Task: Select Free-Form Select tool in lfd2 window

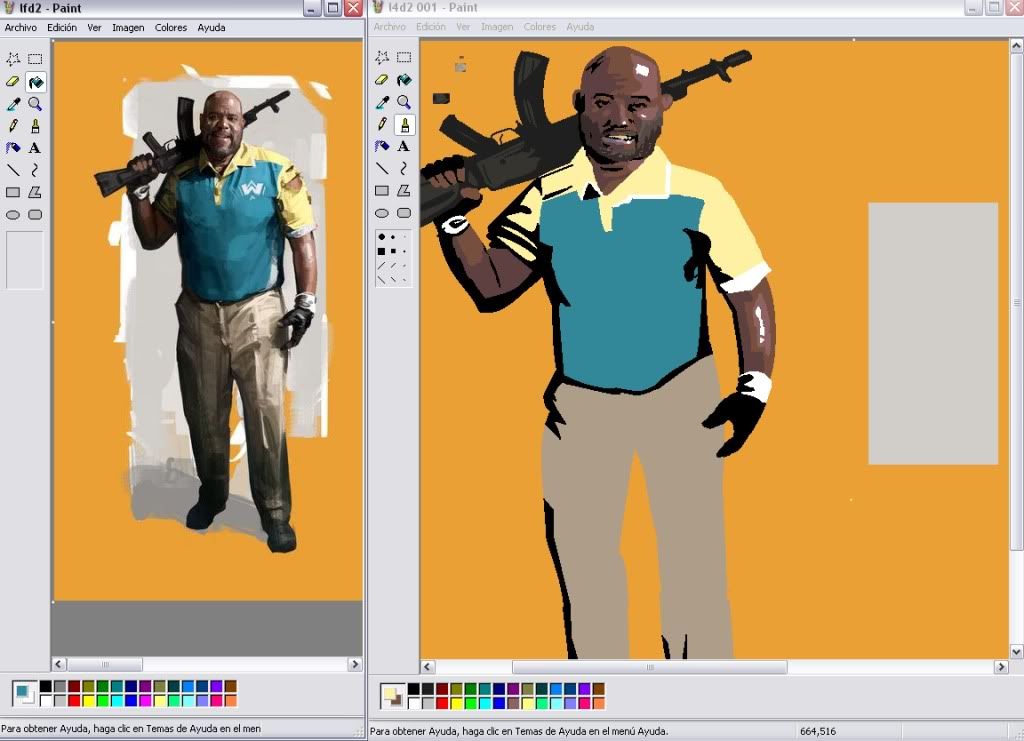Action: 12,59
